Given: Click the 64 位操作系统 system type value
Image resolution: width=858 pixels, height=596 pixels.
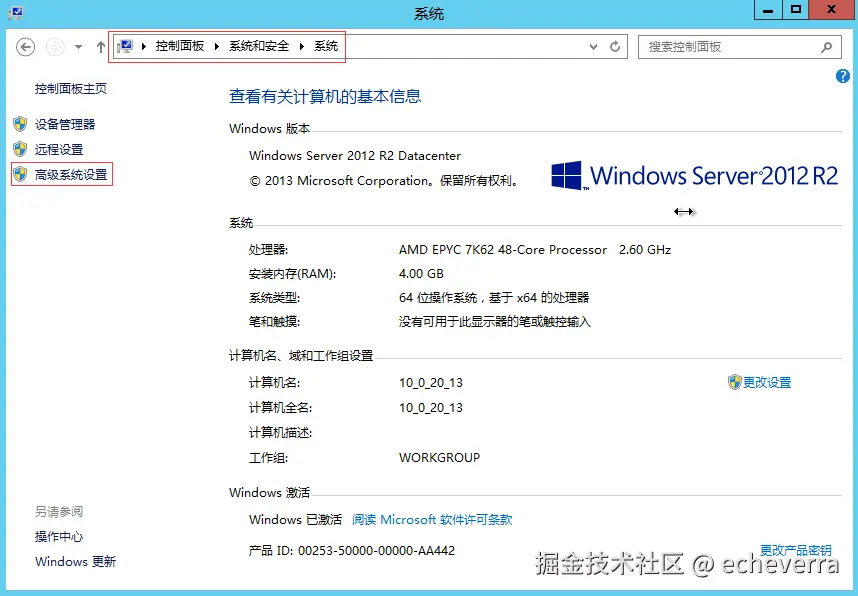Looking at the screenshot, I should tap(494, 298).
